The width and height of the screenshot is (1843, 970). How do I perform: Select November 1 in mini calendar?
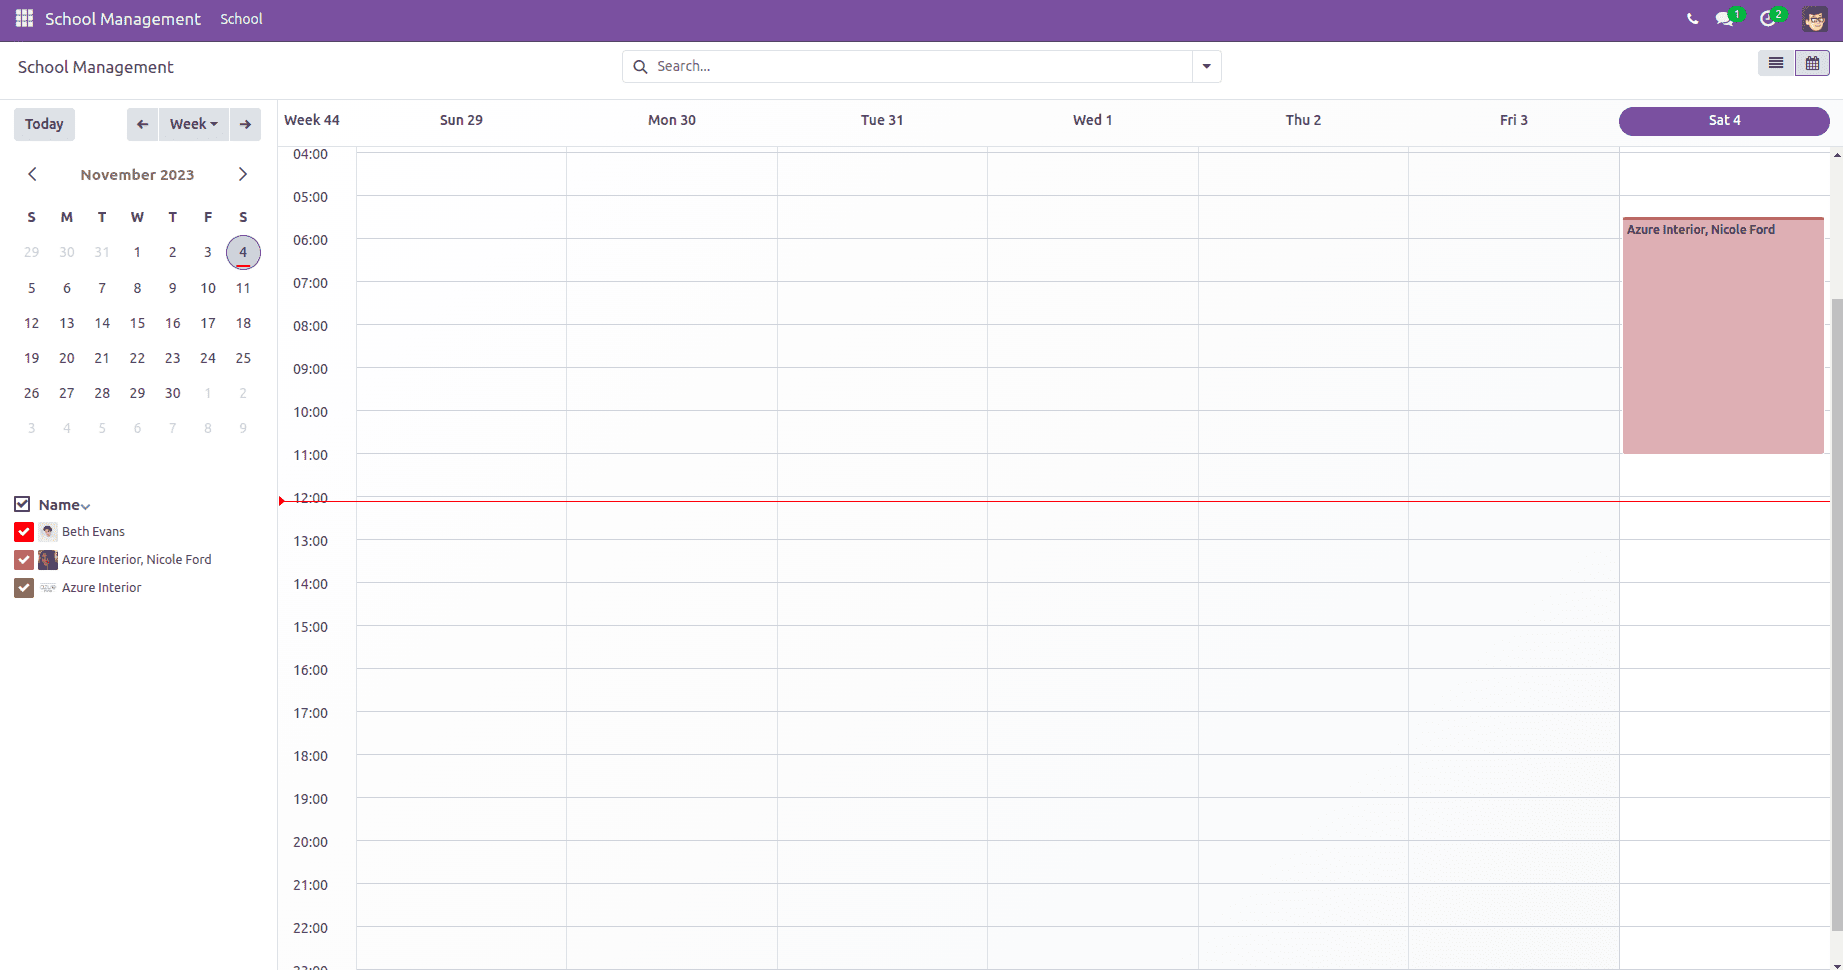click(137, 252)
